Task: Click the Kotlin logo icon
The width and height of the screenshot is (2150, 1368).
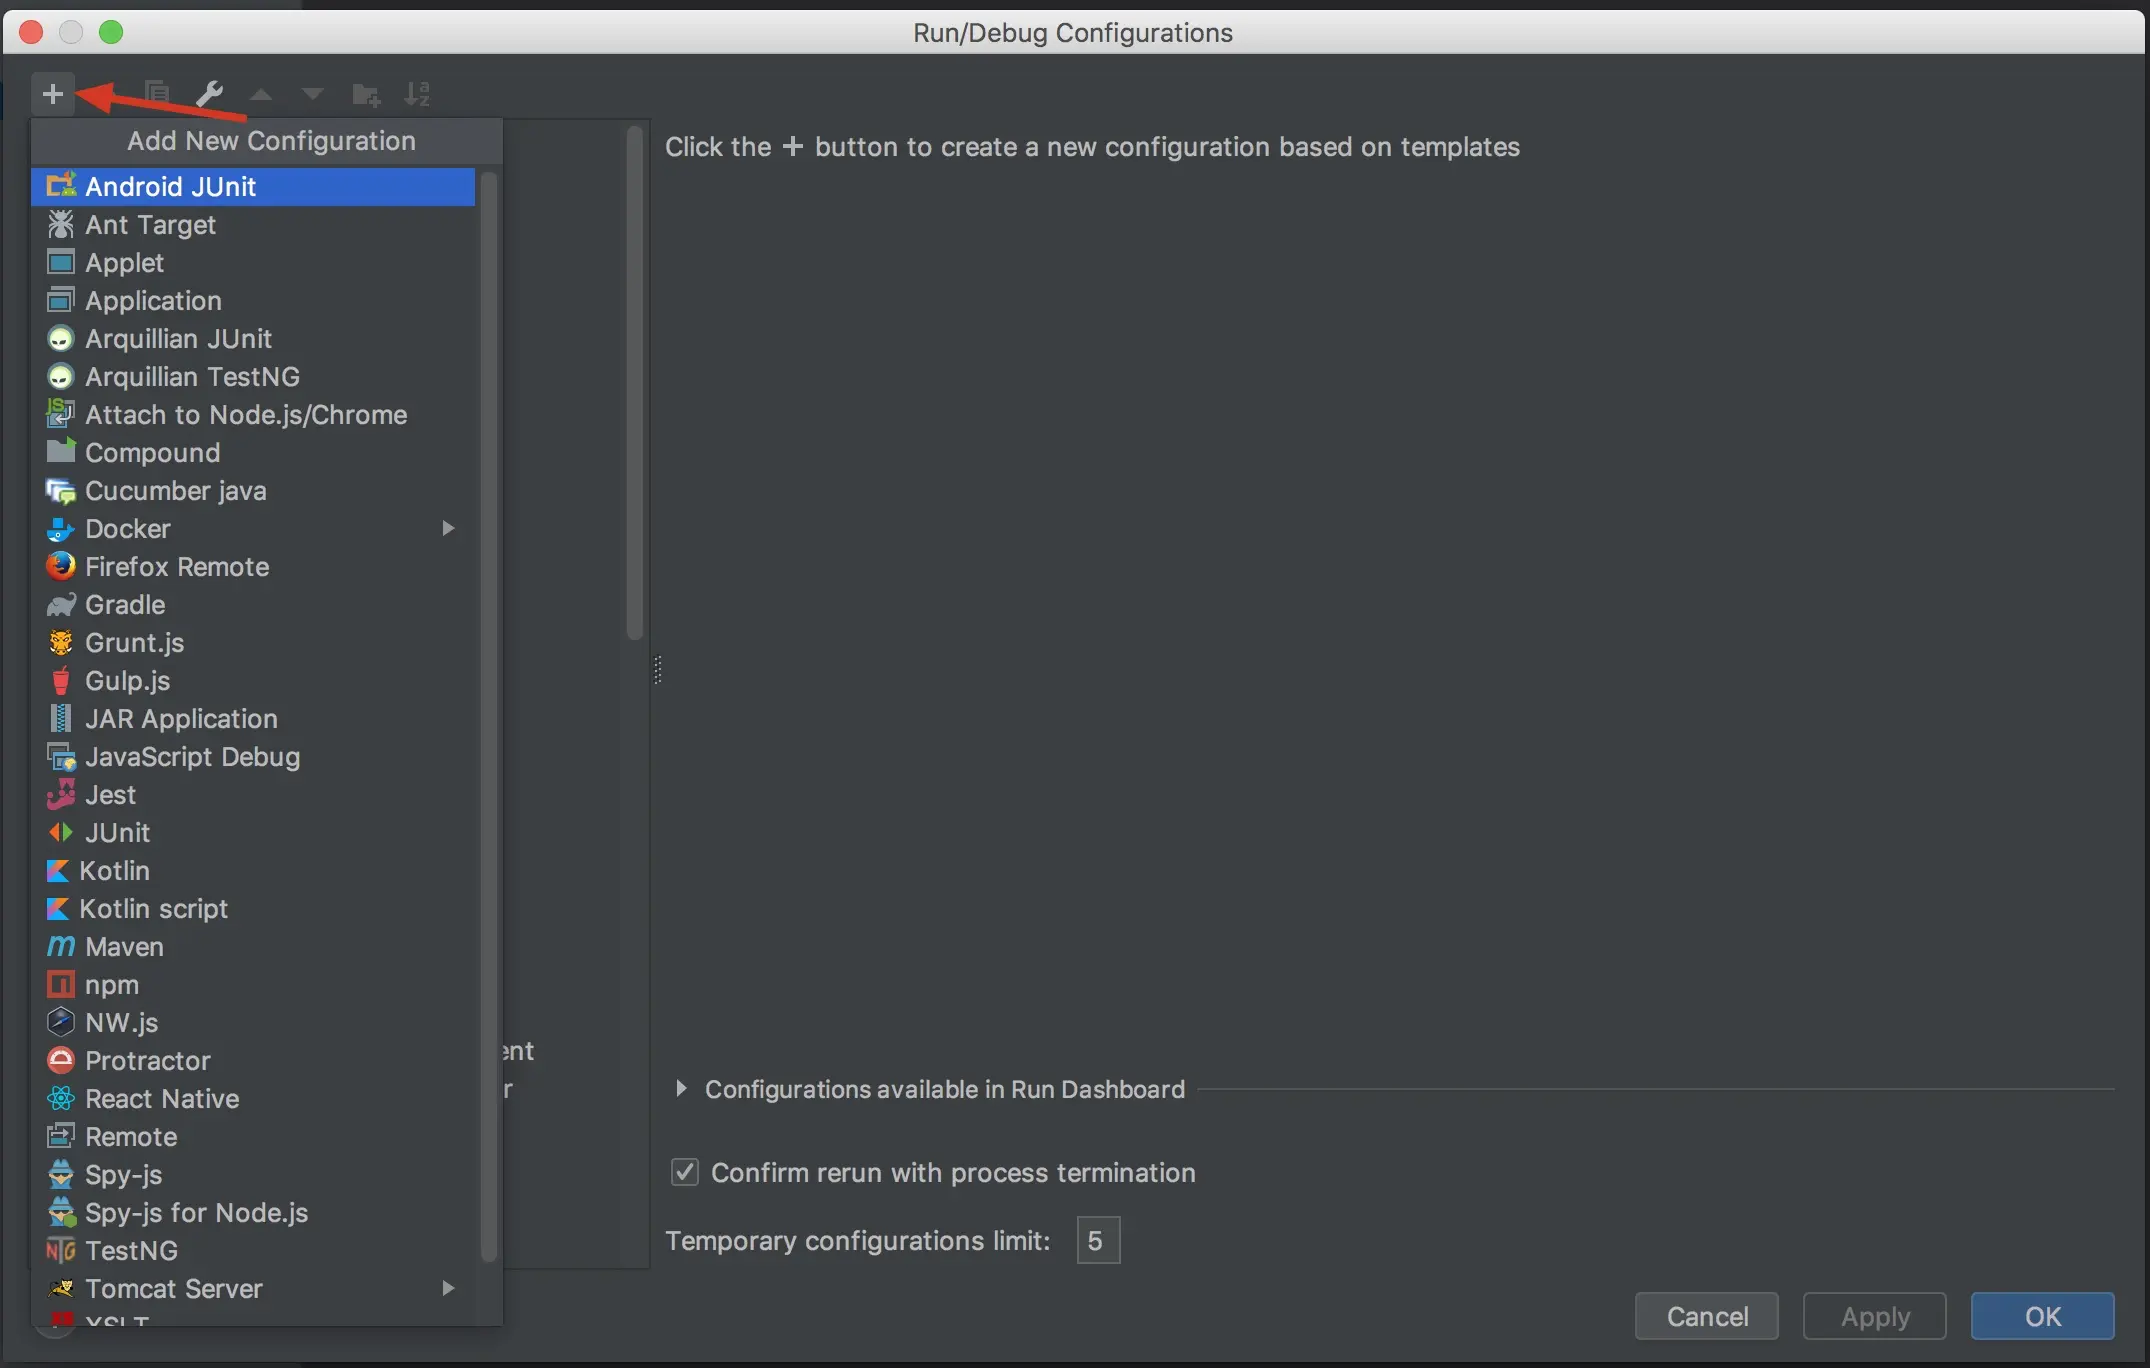Action: [x=58, y=870]
